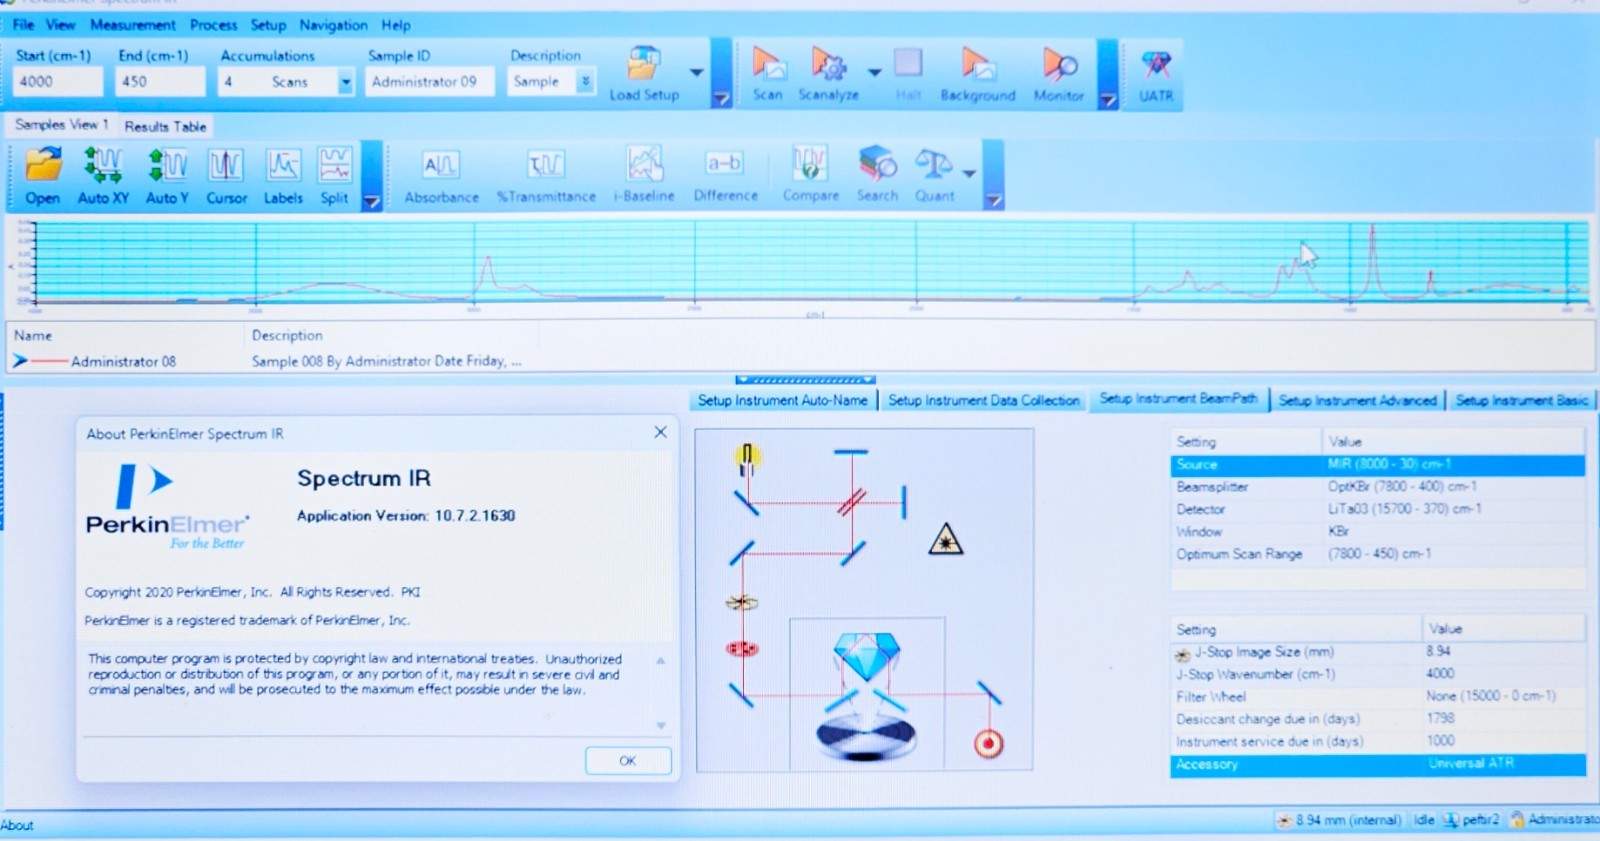Open Setup Instrument Data Collection tab
Viewport: 1600px width, 841px height.
point(984,400)
